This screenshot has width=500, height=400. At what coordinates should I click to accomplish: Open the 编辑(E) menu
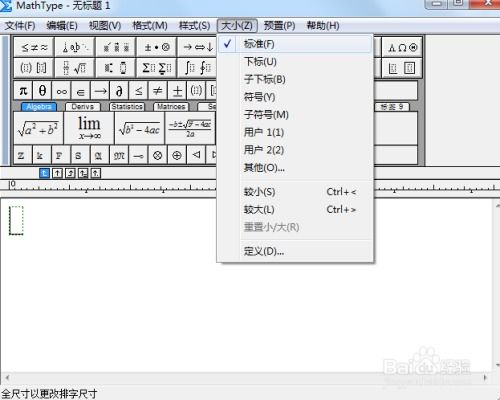point(62,26)
